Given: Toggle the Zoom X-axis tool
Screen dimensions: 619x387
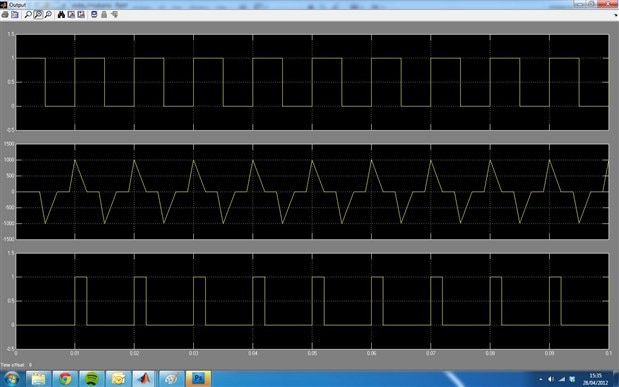Looking at the screenshot, I should click(x=38, y=15).
